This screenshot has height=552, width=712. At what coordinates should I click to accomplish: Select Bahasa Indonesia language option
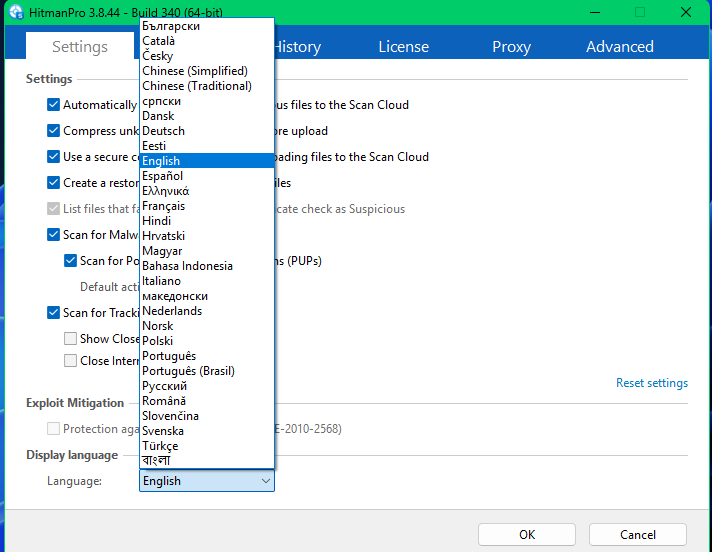click(x=207, y=266)
